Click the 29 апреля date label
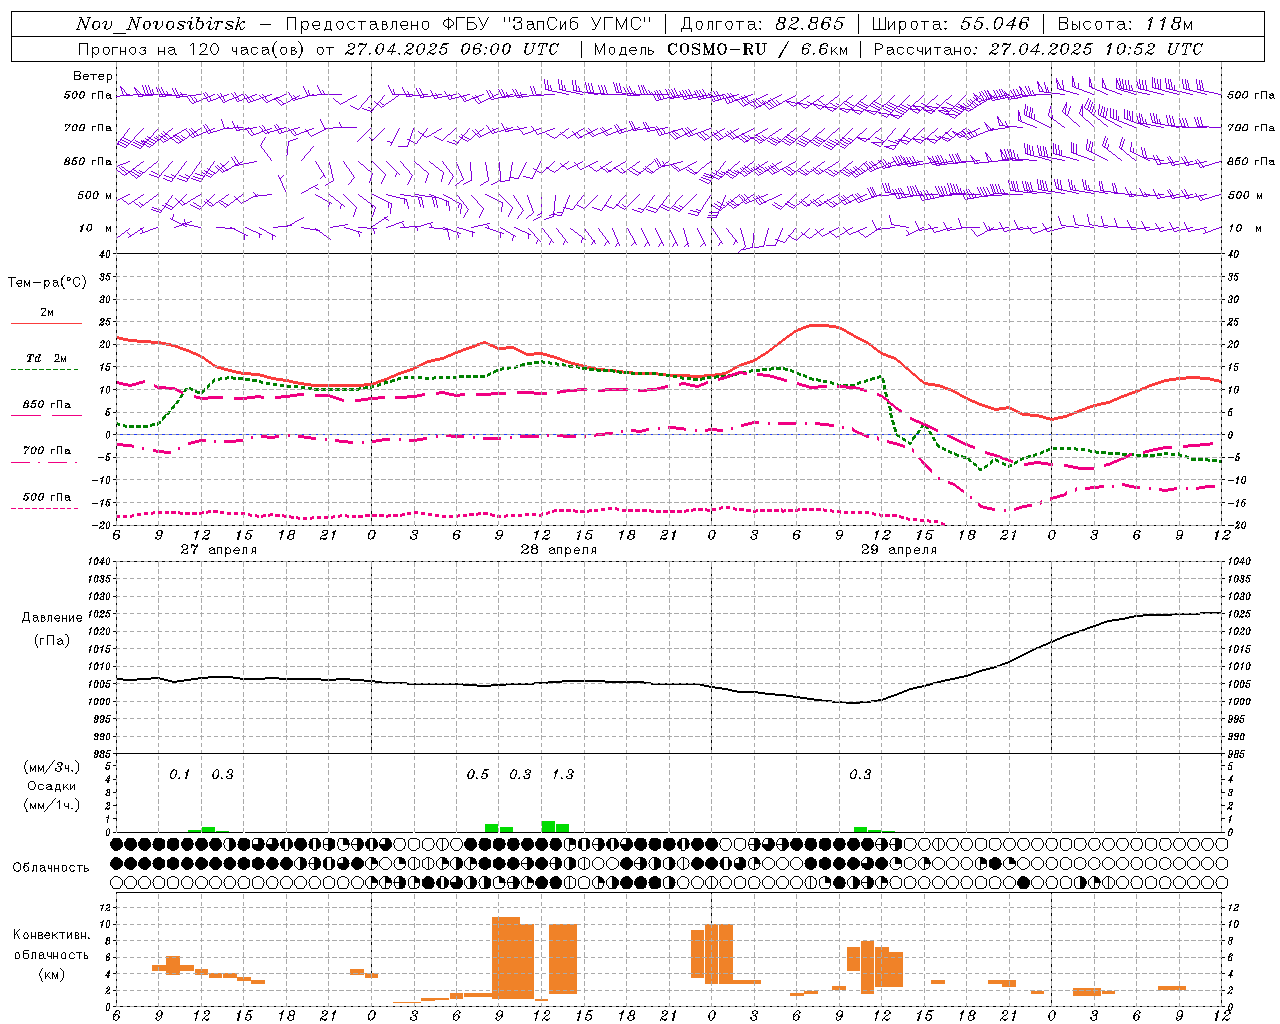The image size is (1280, 1024). coord(899,550)
